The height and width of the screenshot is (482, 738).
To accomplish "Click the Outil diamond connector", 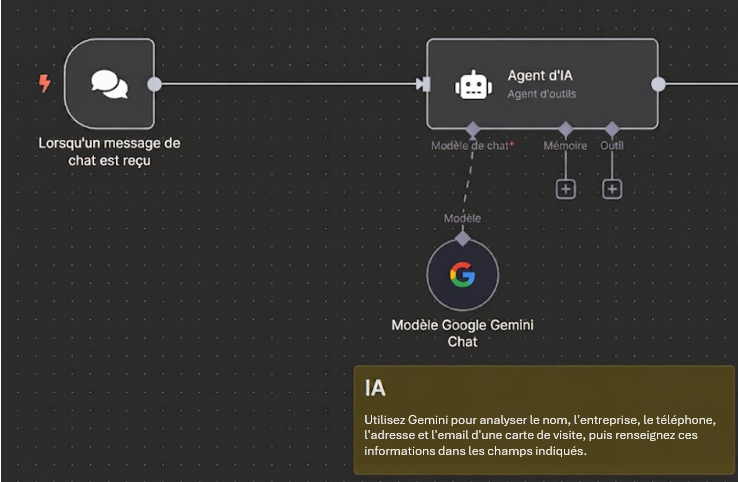I will point(612,129).
